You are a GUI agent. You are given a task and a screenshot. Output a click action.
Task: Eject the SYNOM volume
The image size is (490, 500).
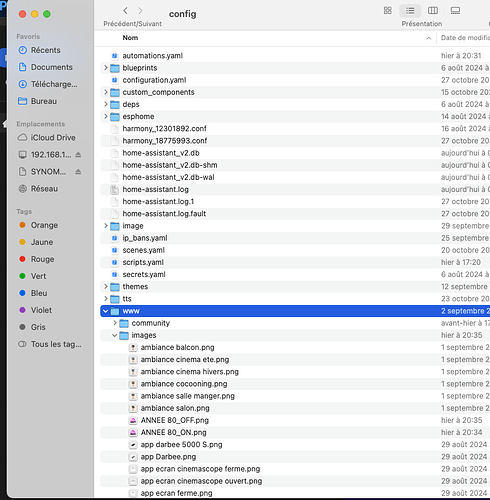(x=78, y=172)
